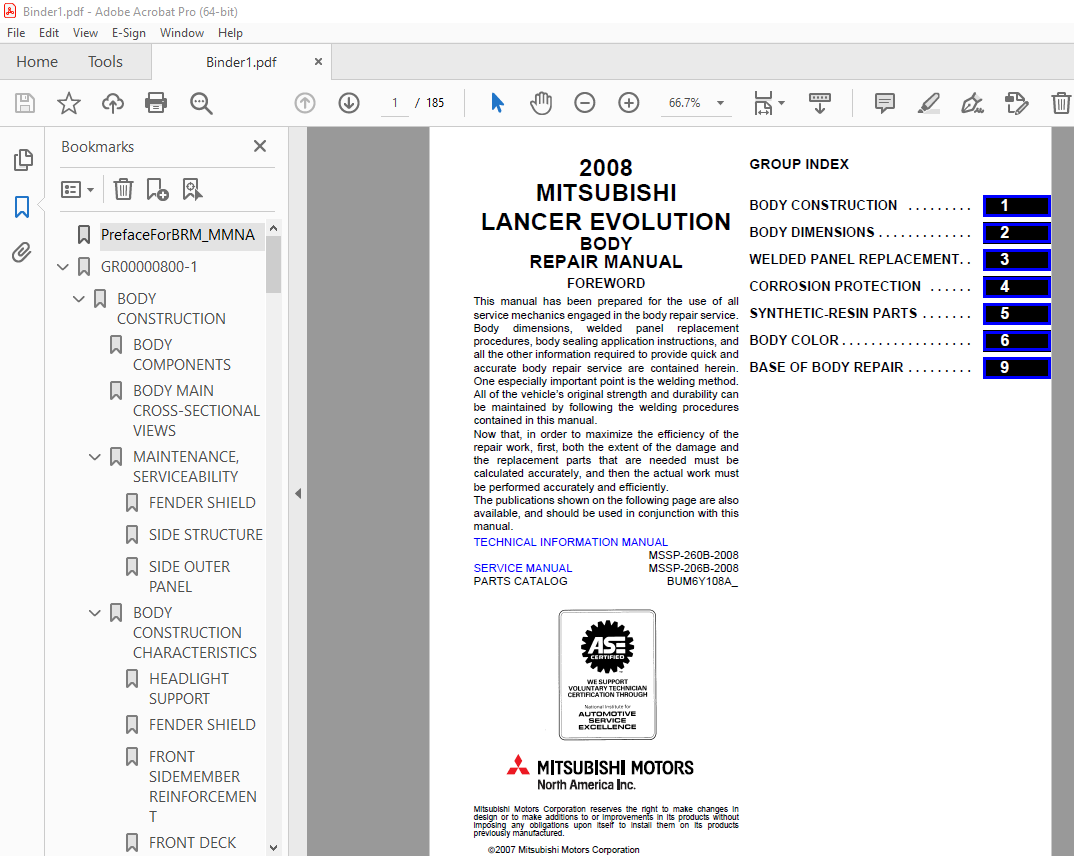
Task: Collapse the BODY CONSTRUCTION bookmark
Action: click(80, 299)
